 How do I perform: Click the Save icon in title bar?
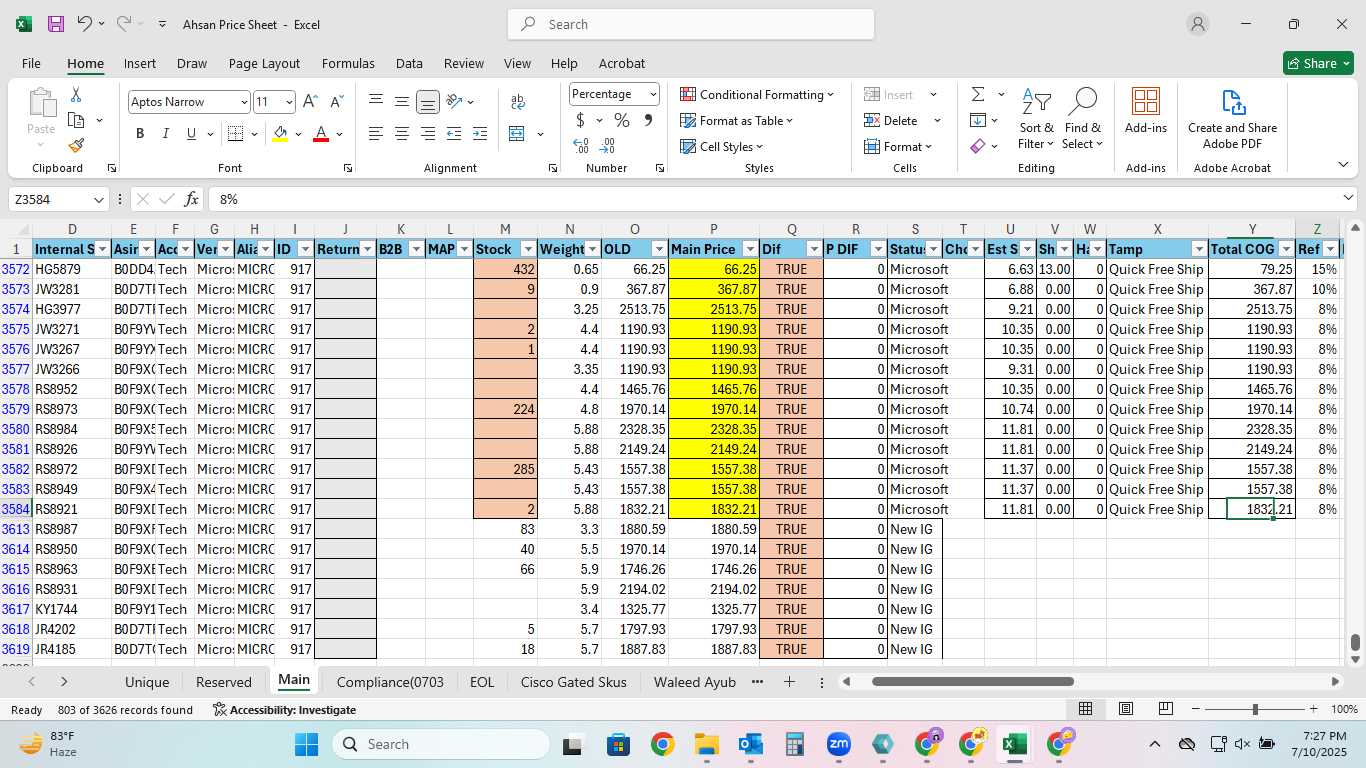coord(56,24)
